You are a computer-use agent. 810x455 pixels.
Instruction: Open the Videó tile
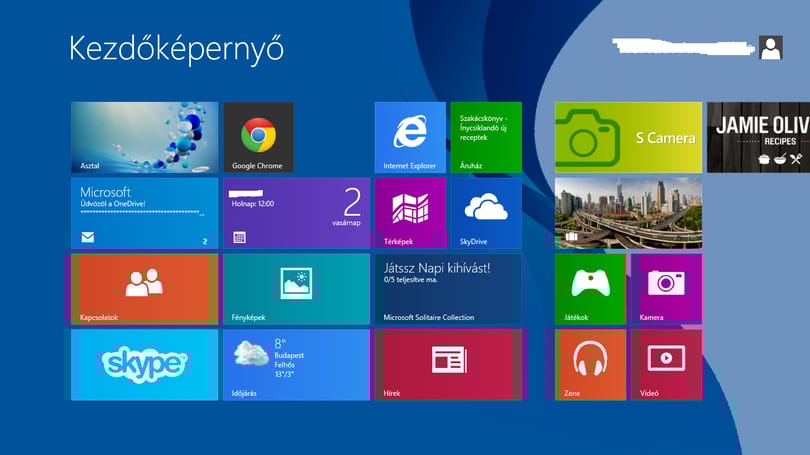(666, 365)
